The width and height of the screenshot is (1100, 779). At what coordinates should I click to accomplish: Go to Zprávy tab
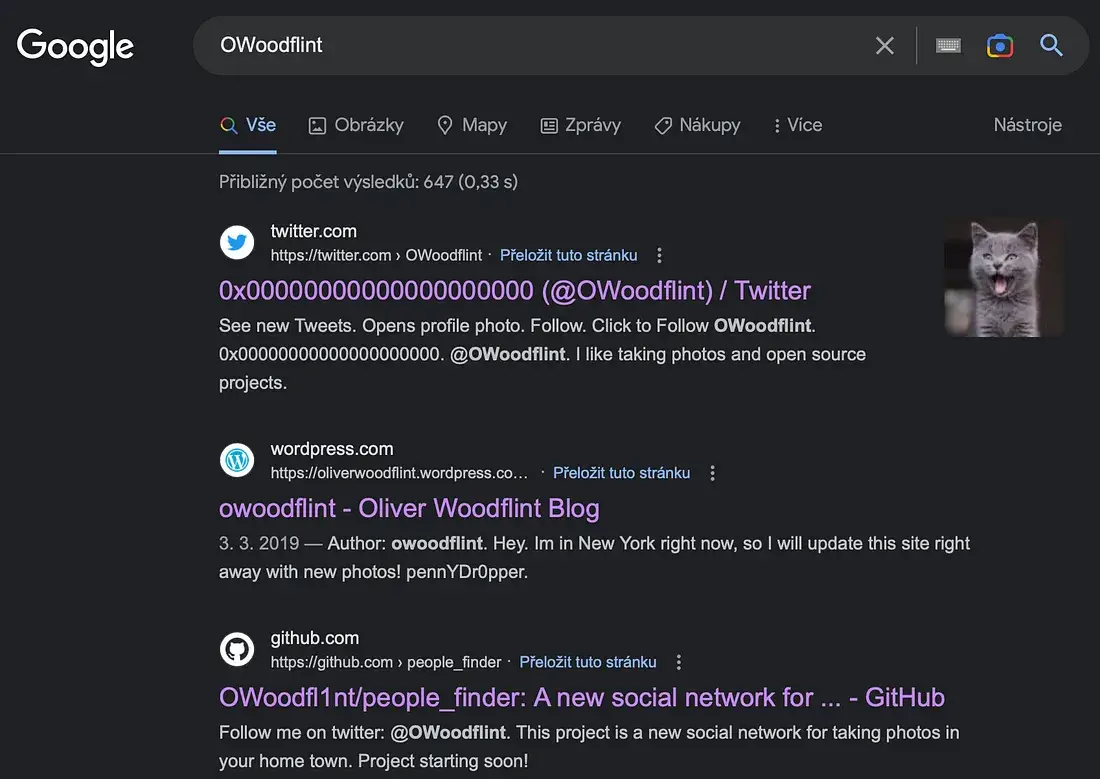(580, 126)
